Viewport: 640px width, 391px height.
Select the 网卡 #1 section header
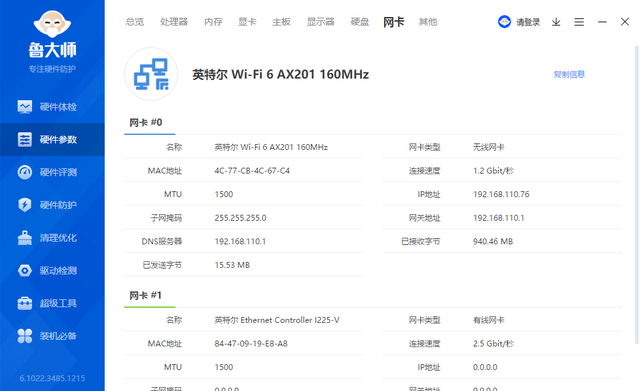[146, 295]
